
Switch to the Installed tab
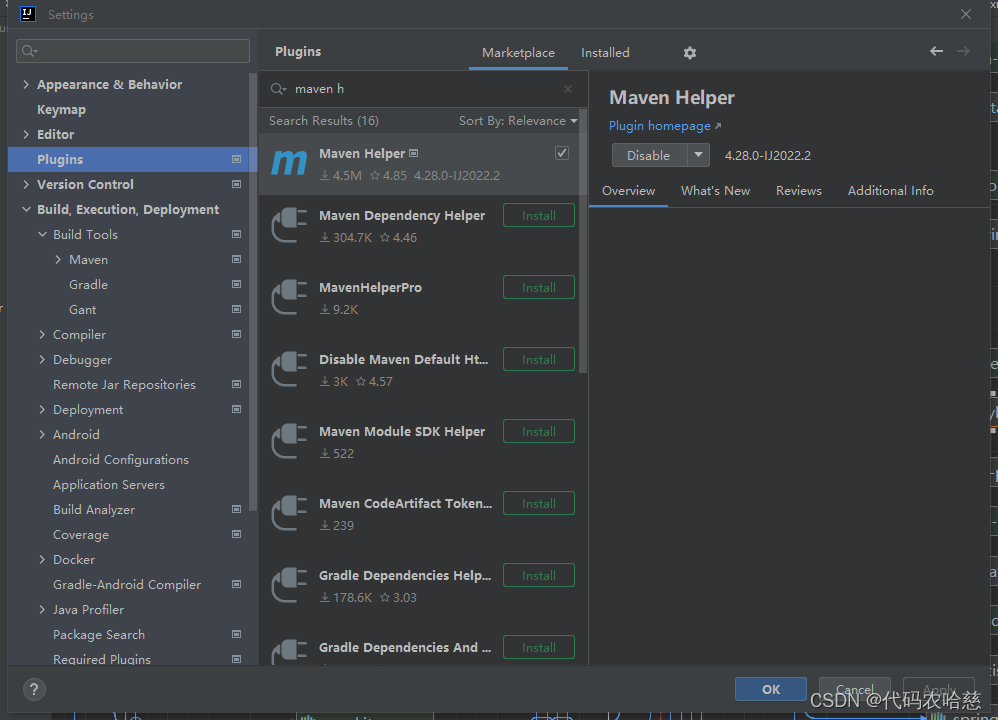[x=605, y=53]
